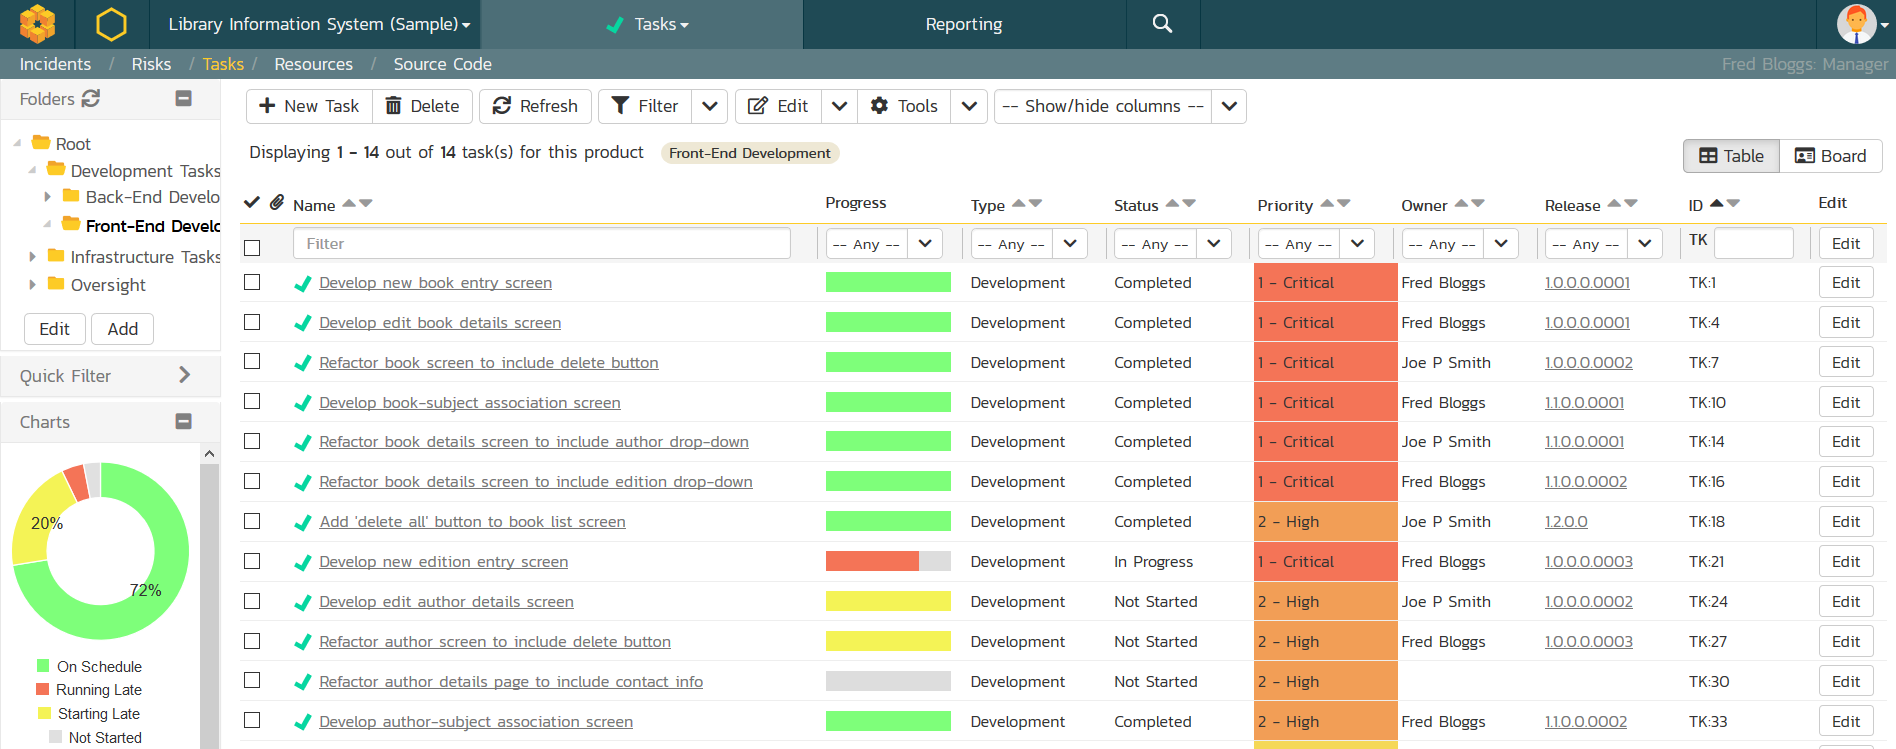Open the Reporting menu
The height and width of the screenshot is (749, 1896).
(963, 24)
